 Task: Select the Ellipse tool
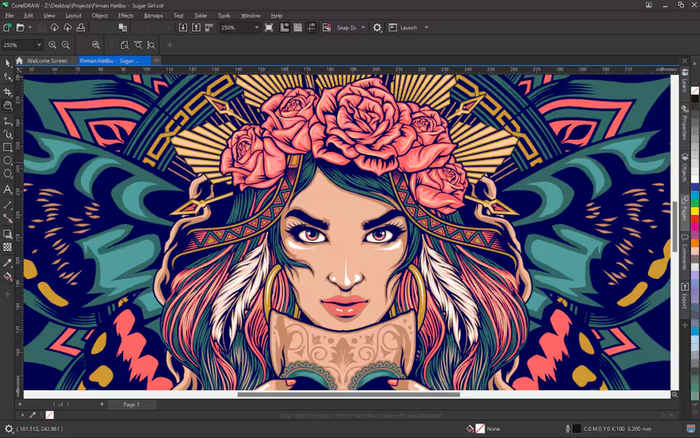click(8, 161)
